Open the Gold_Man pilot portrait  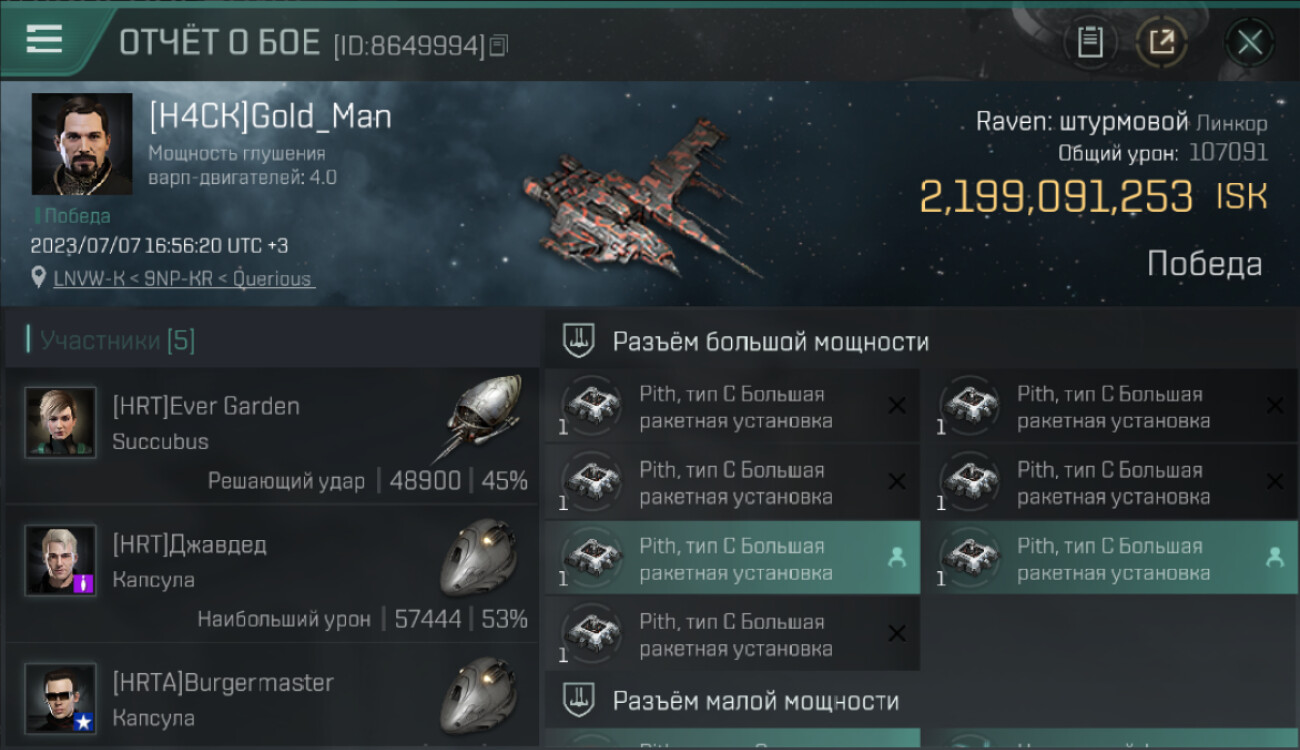(x=82, y=144)
